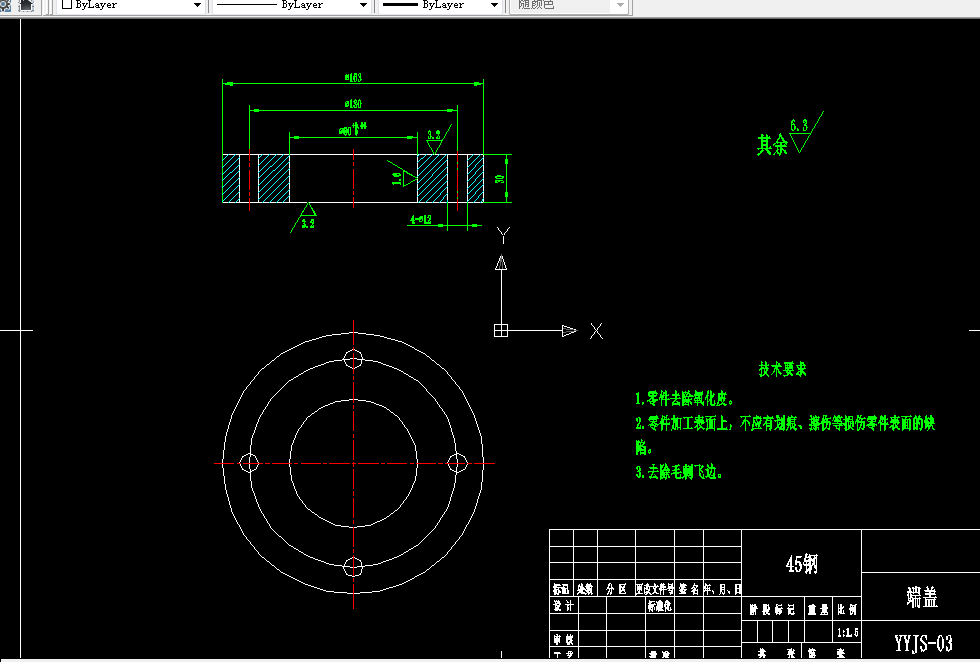Click the 更改文件号 title block cell

pyautogui.click(x=654, y=589)
